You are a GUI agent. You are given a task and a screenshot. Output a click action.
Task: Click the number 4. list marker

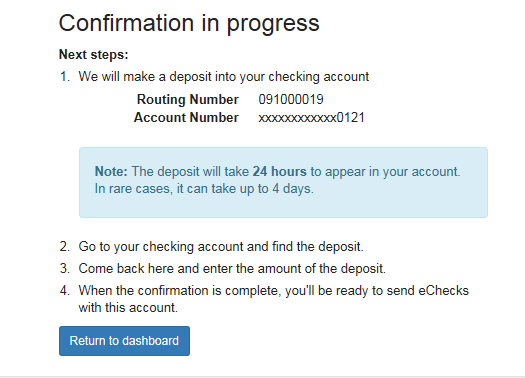tap(65, 291)
